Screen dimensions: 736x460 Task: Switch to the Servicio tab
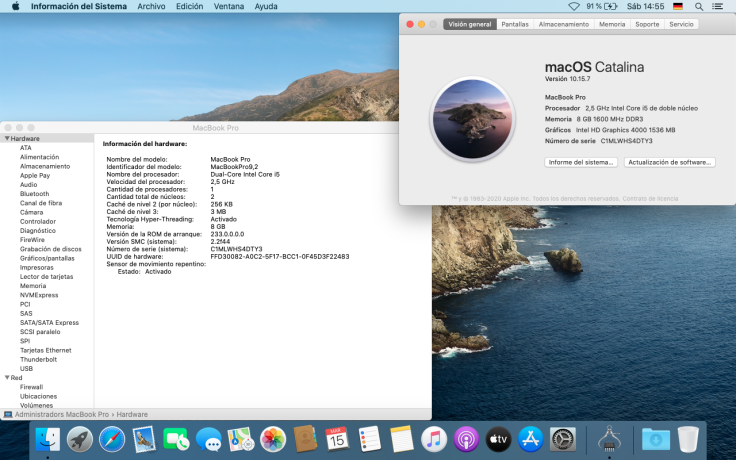(681, 24)
